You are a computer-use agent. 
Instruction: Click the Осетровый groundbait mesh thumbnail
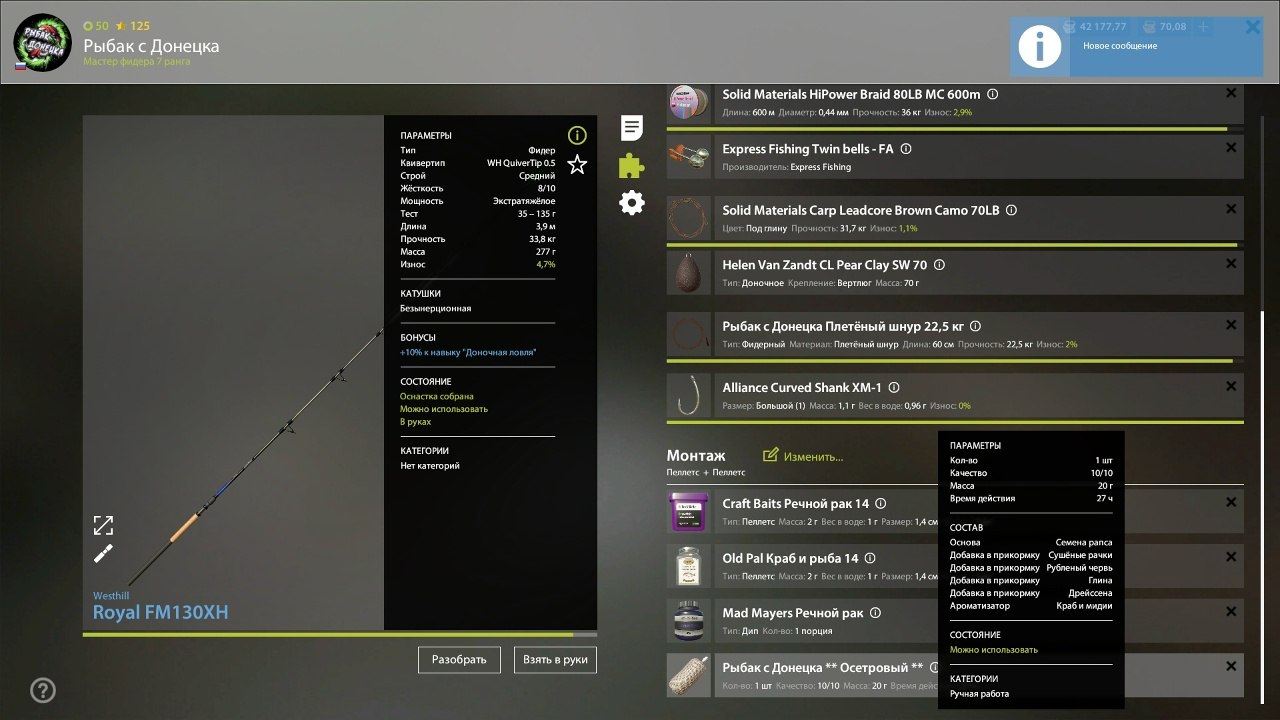689,676
